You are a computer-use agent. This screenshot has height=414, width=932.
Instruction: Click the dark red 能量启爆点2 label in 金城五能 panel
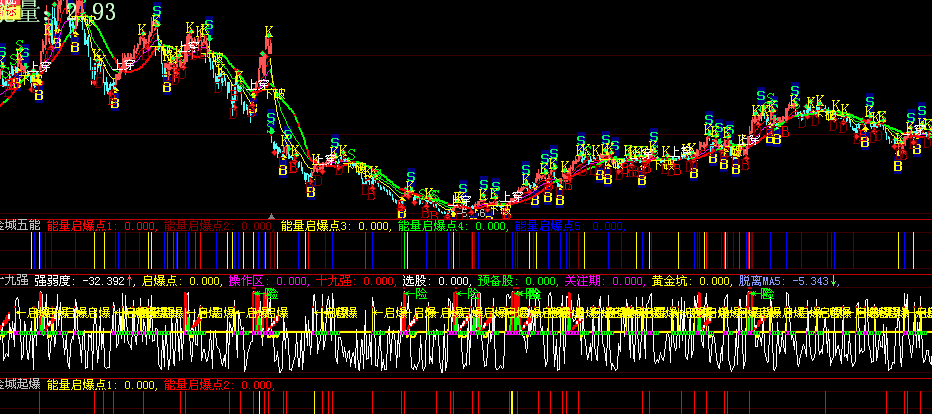point(218,226)
